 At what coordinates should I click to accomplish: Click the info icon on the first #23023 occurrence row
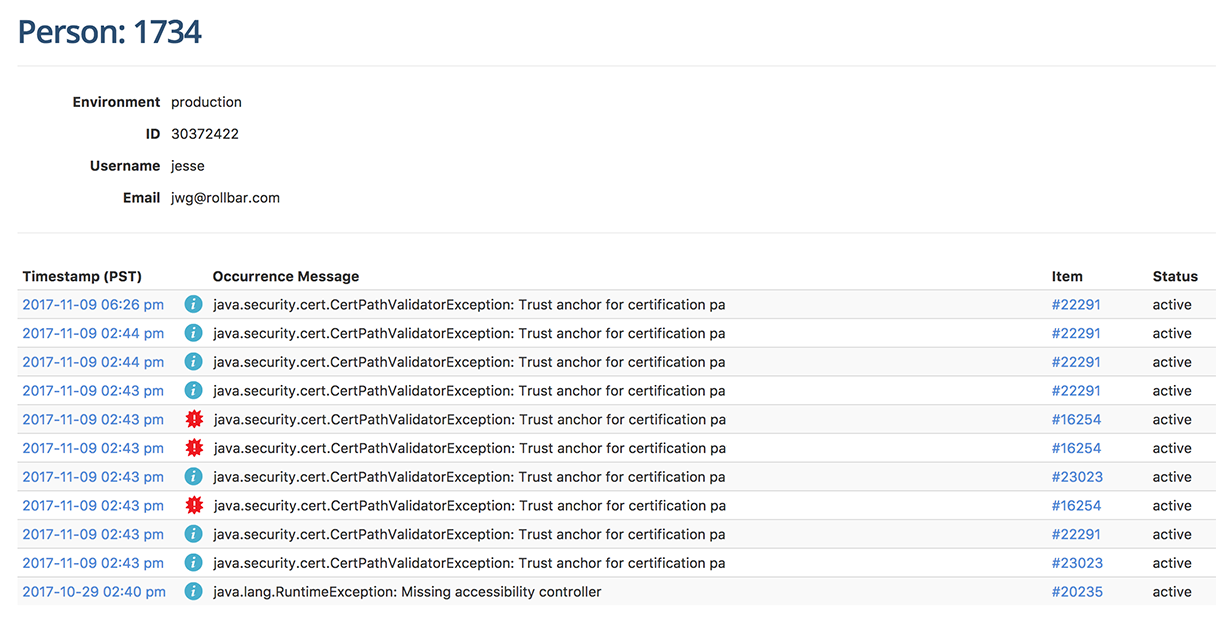click(193, 477)
